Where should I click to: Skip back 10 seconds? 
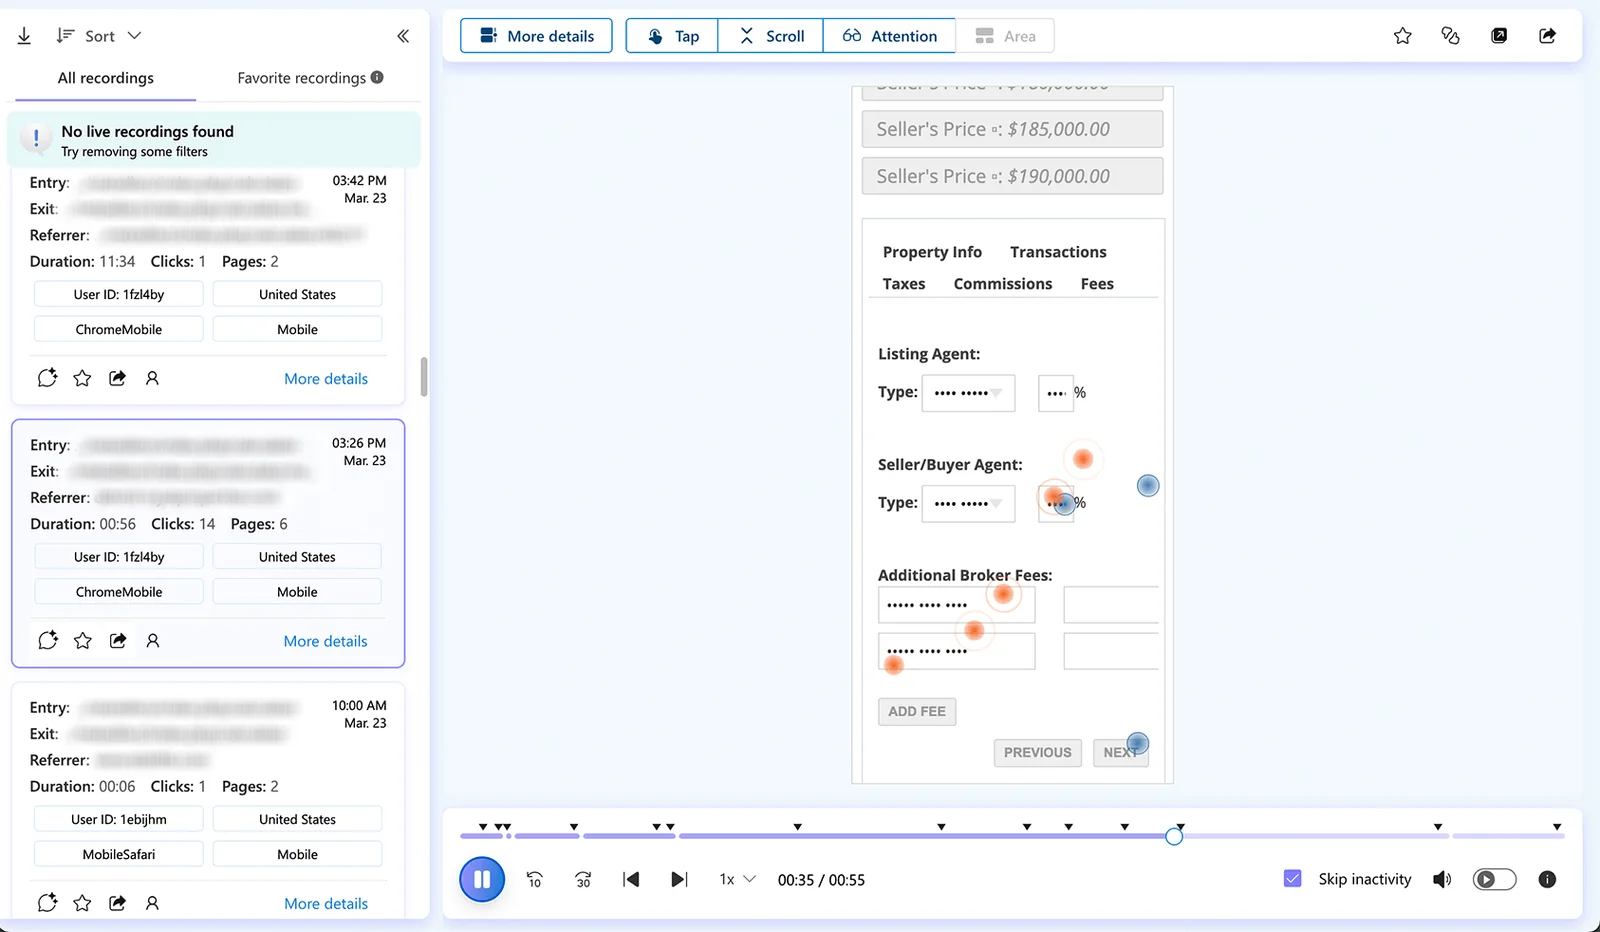[x=534, y=880]
